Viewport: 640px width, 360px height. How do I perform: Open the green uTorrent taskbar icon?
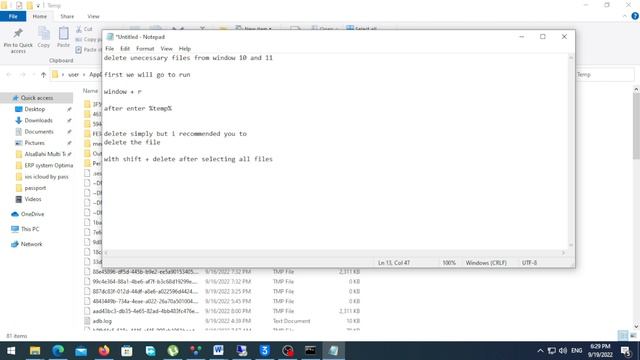pos(173,351)
